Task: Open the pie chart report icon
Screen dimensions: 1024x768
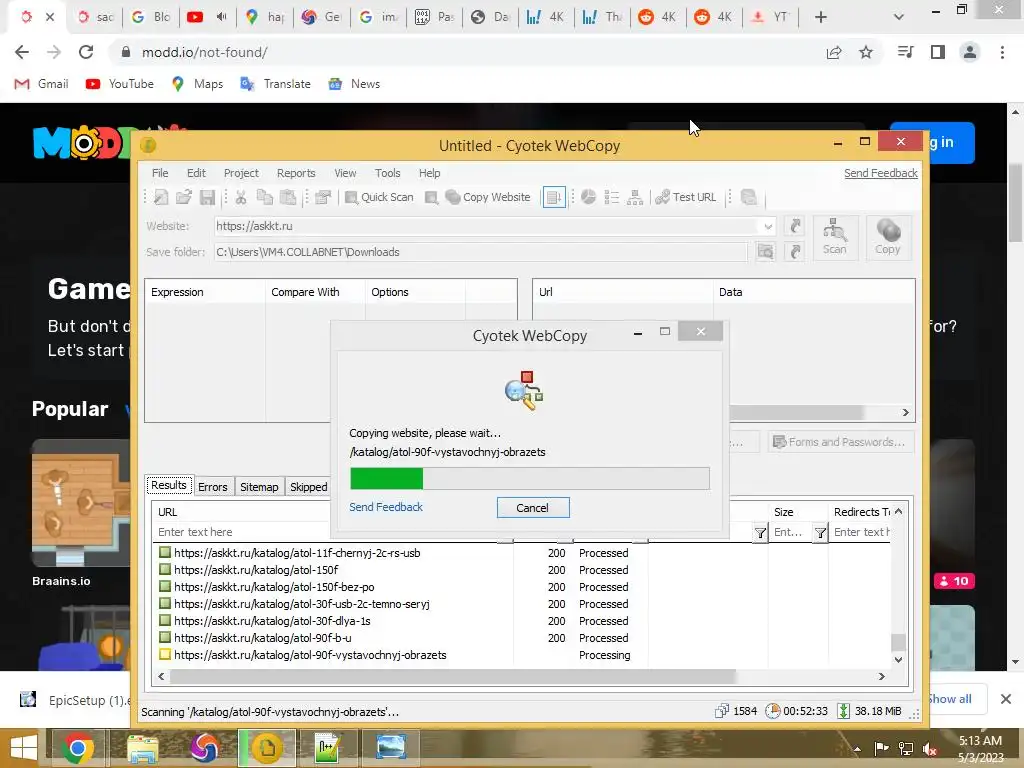Action: [x=588, y=197]
